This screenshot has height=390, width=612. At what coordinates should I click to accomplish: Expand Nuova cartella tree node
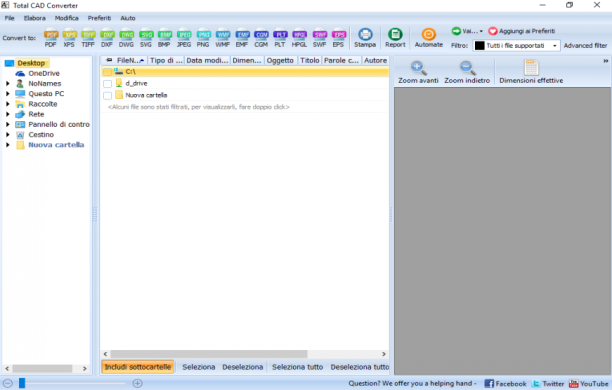(x=7, y=144)
